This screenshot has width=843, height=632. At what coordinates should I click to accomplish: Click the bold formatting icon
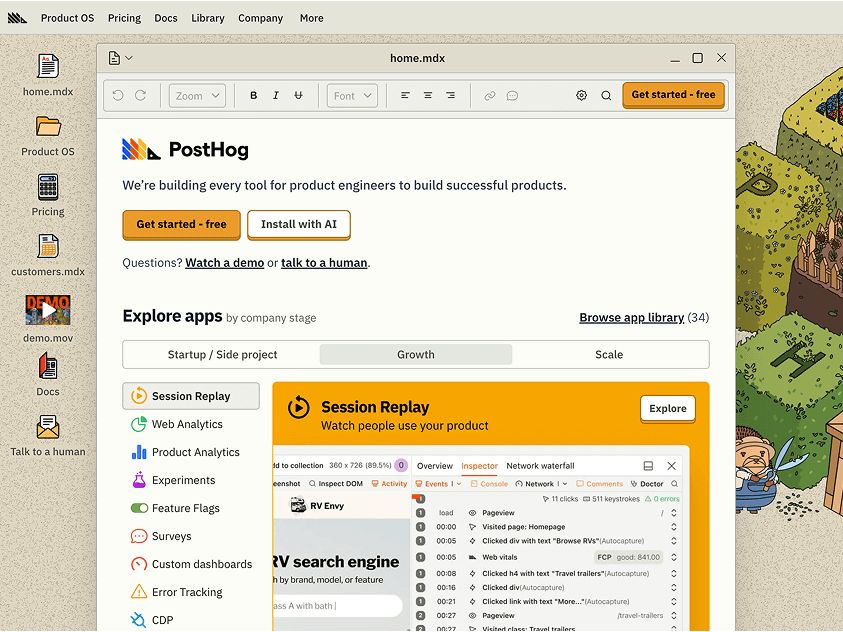[253, 96]
